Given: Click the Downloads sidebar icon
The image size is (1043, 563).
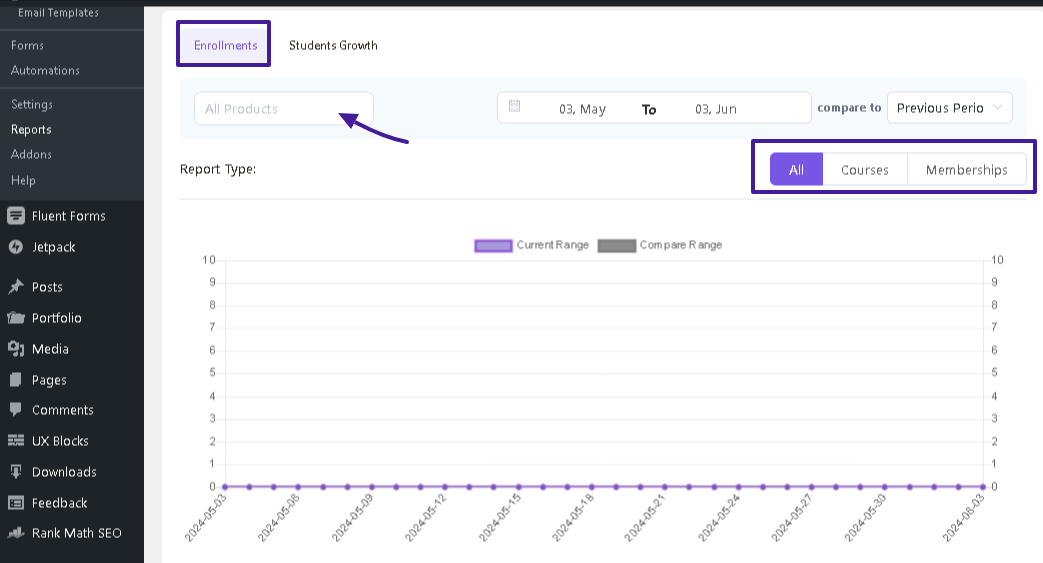Looking at the screenshot, I should tap(16, 472).
